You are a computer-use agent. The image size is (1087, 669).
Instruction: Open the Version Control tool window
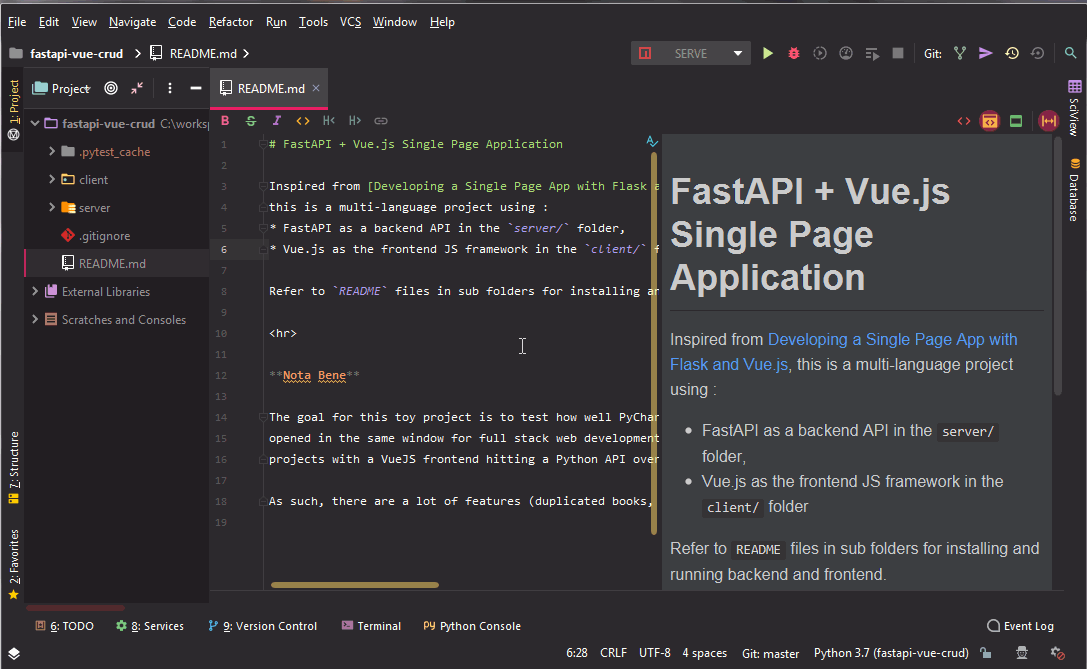[263, 626]
